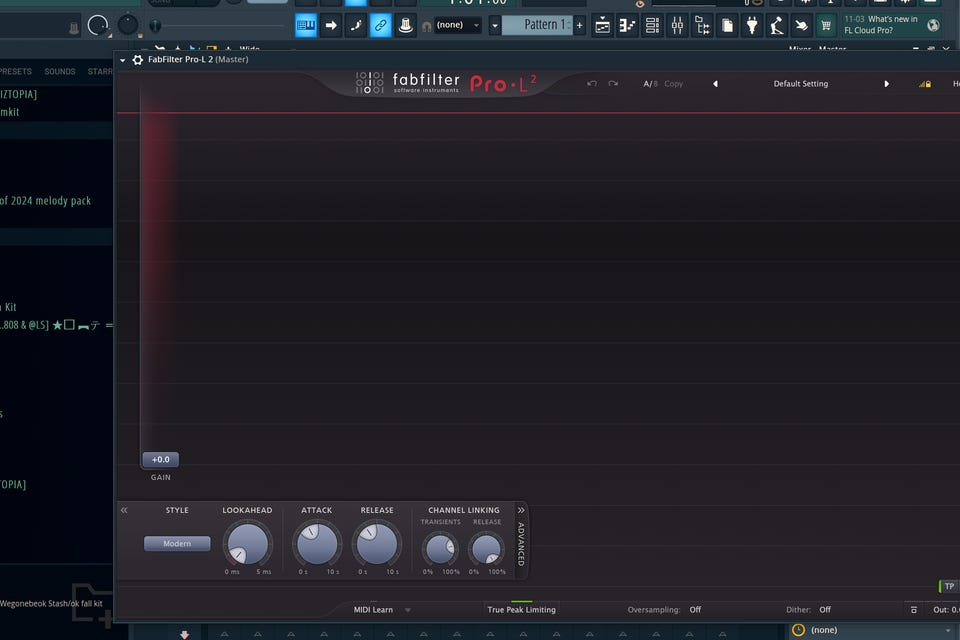Screen dimensions: 960x640
Task: Click the dark round knob beside it
Action: pos(127,25)
